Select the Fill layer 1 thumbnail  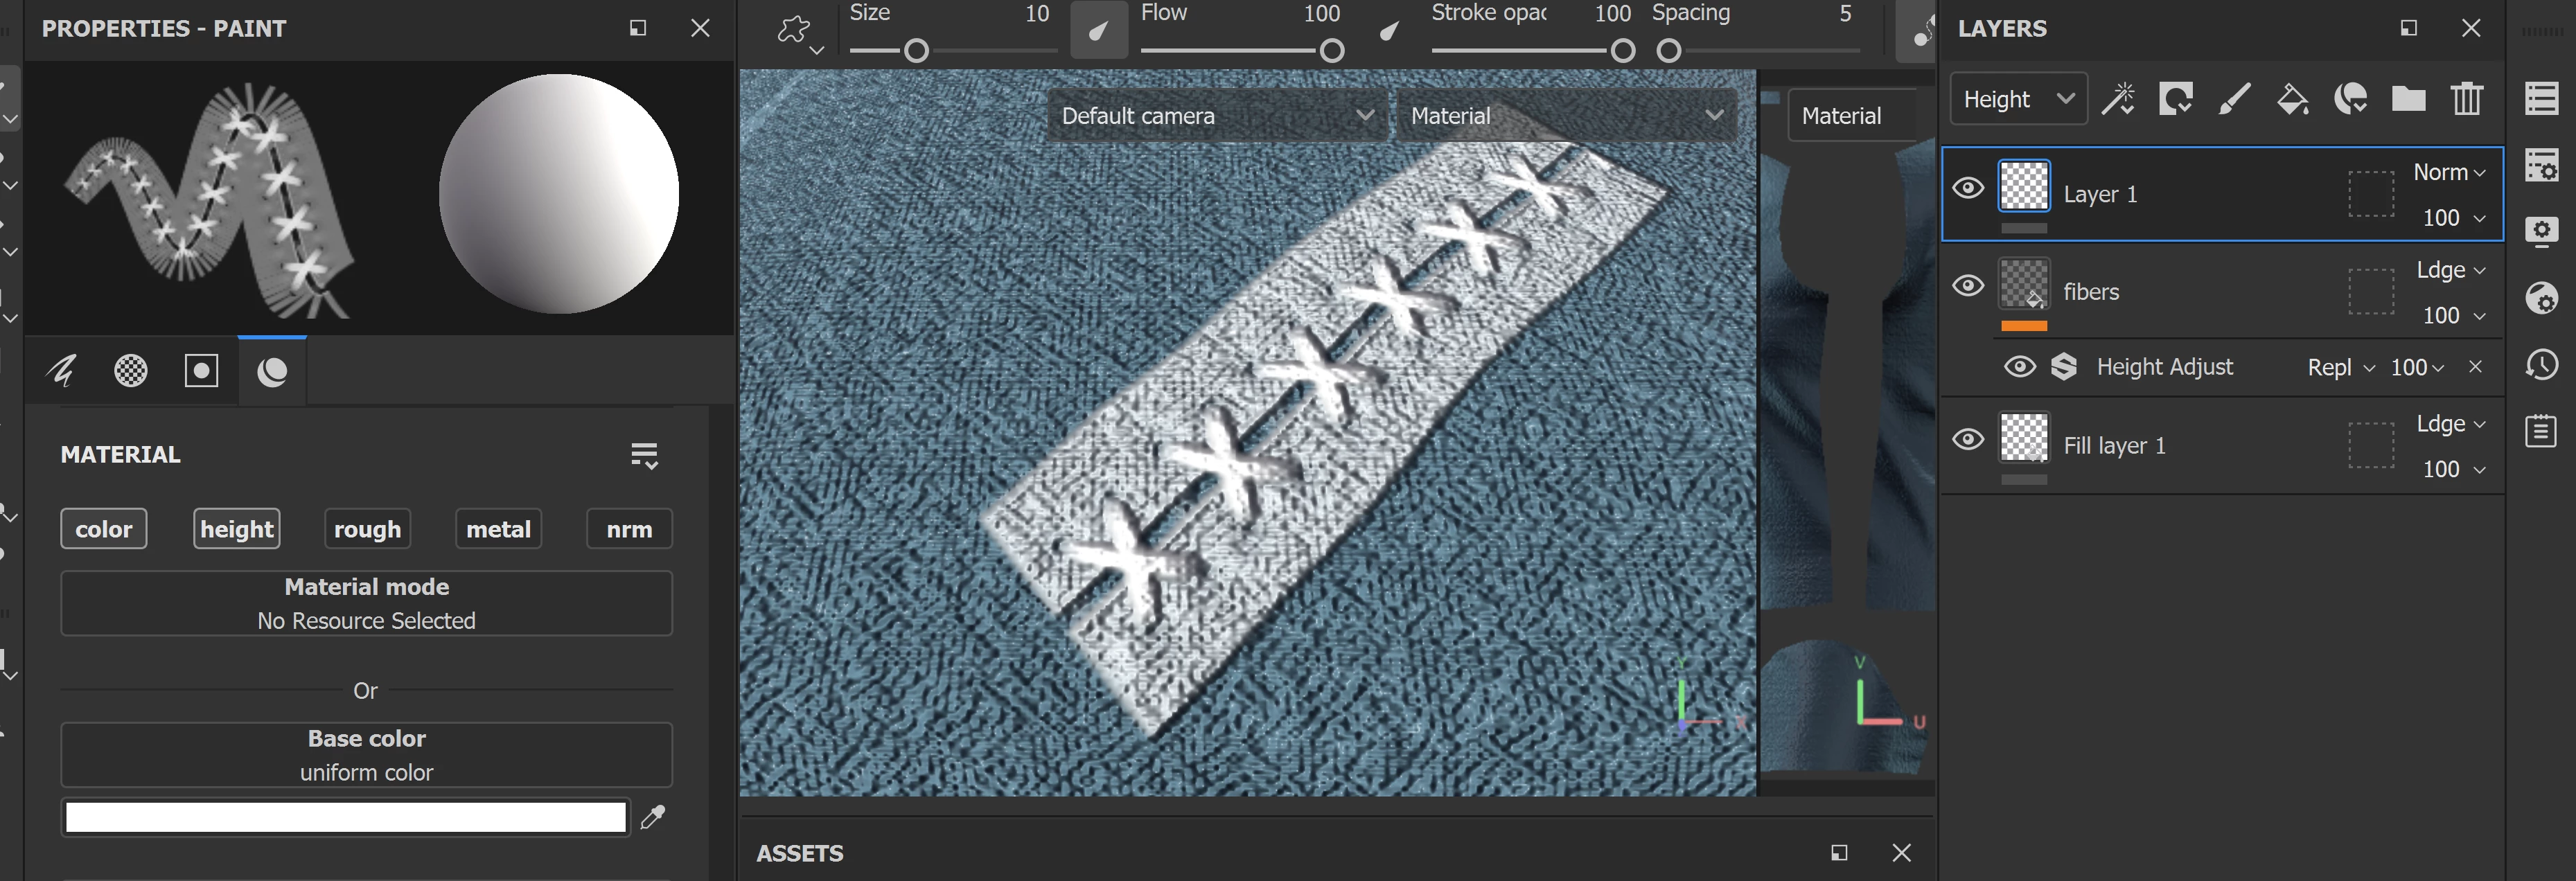[x=2023, y=438]
